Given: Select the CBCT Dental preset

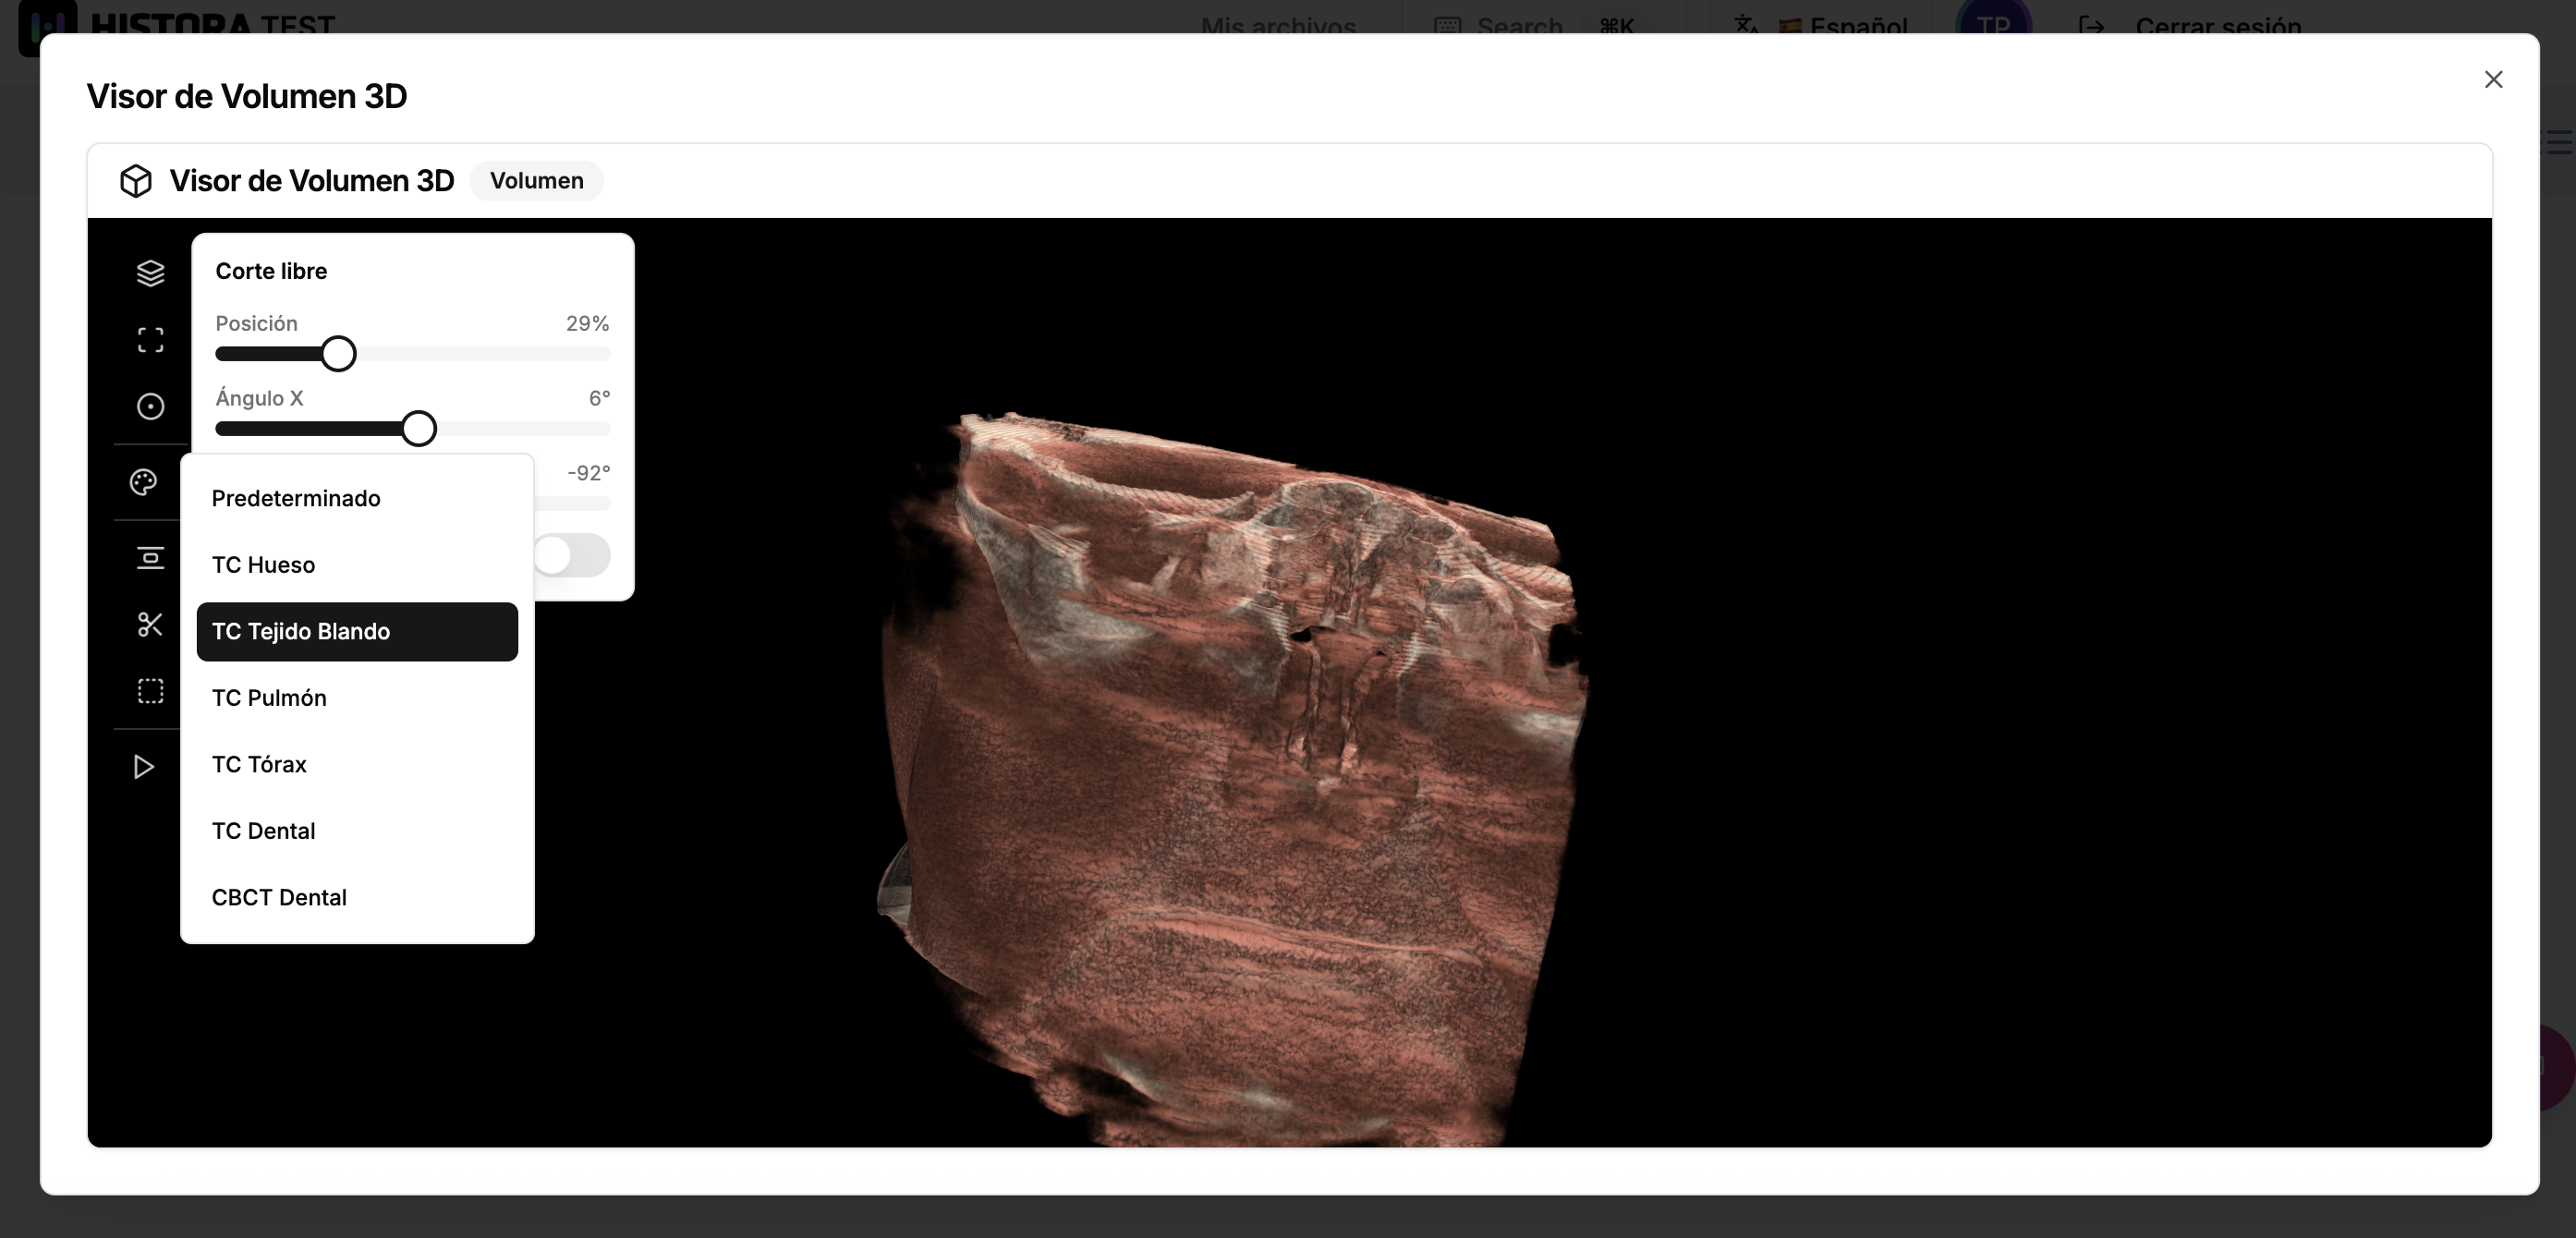Looking at the screenshot, I should coord(279,897).
